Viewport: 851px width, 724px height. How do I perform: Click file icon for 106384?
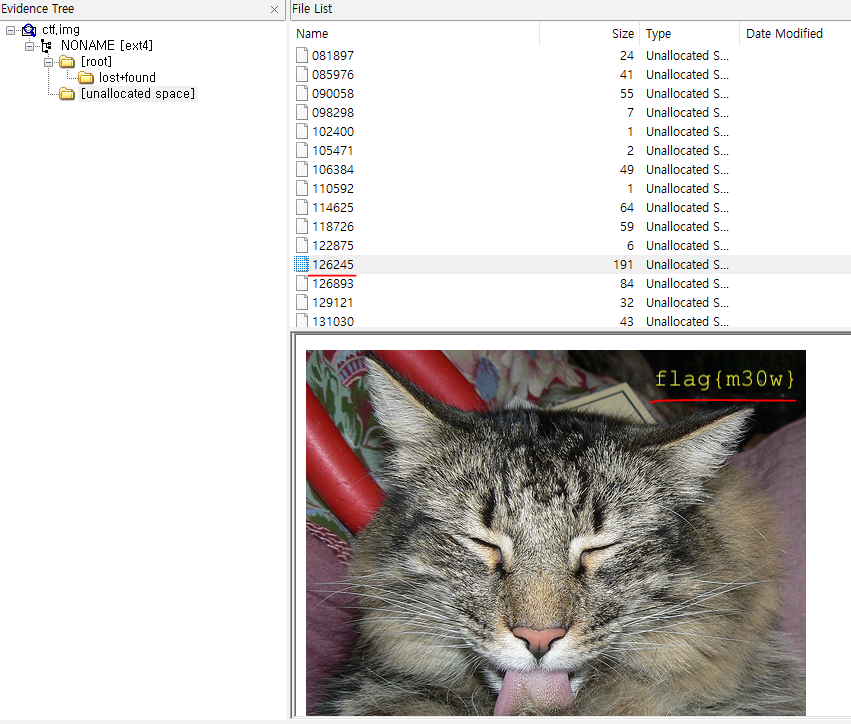click(302, 169)
